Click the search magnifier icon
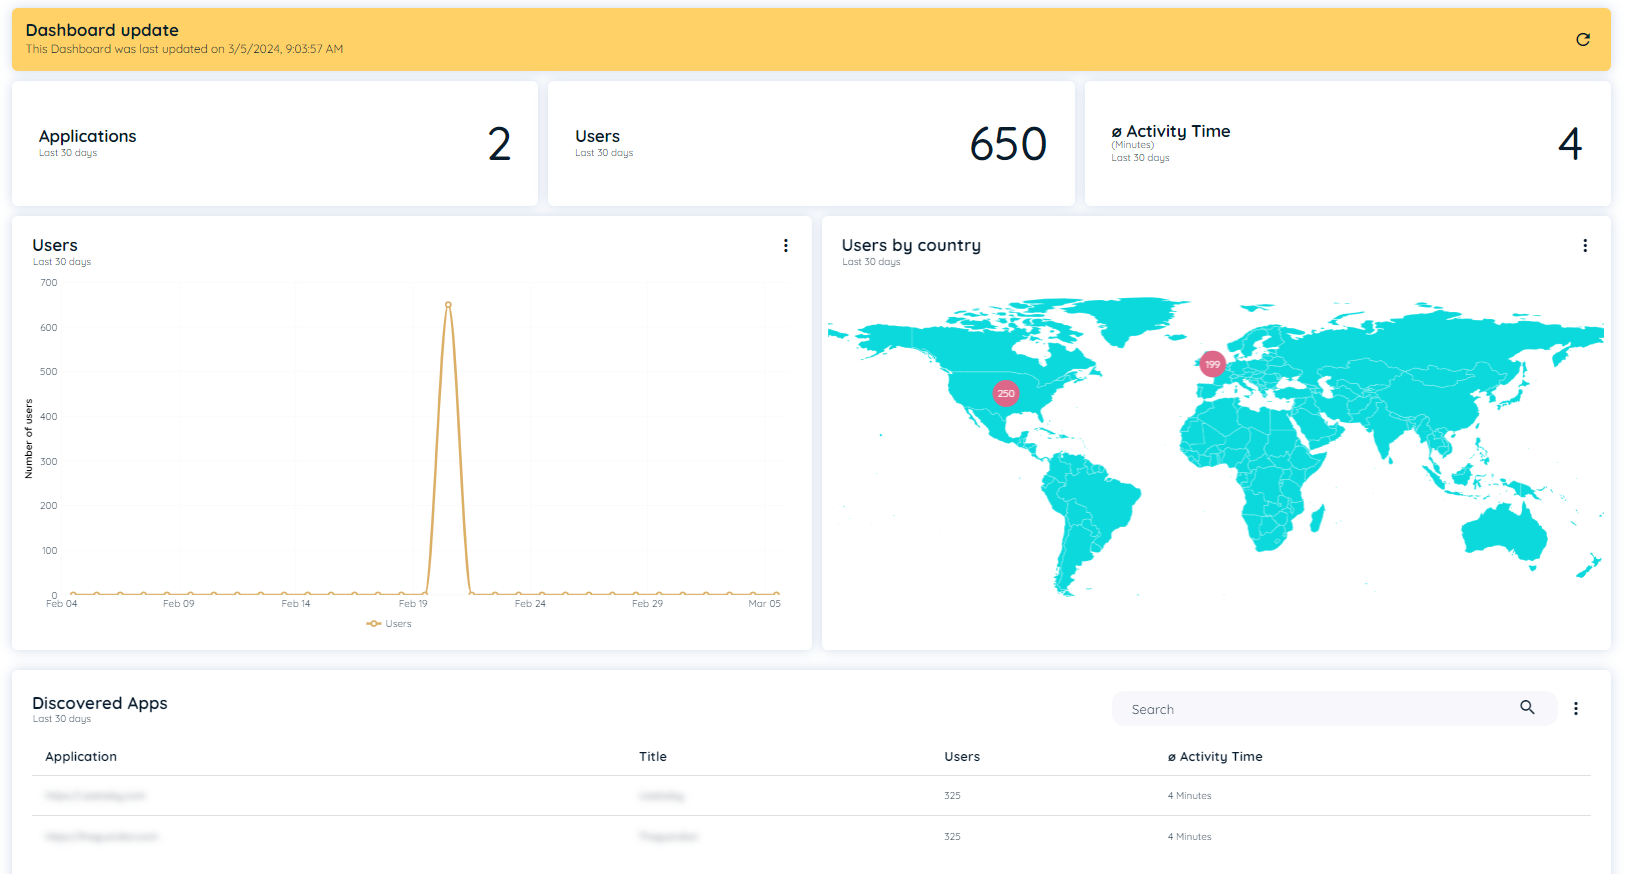 click(x=1527, y=708)
